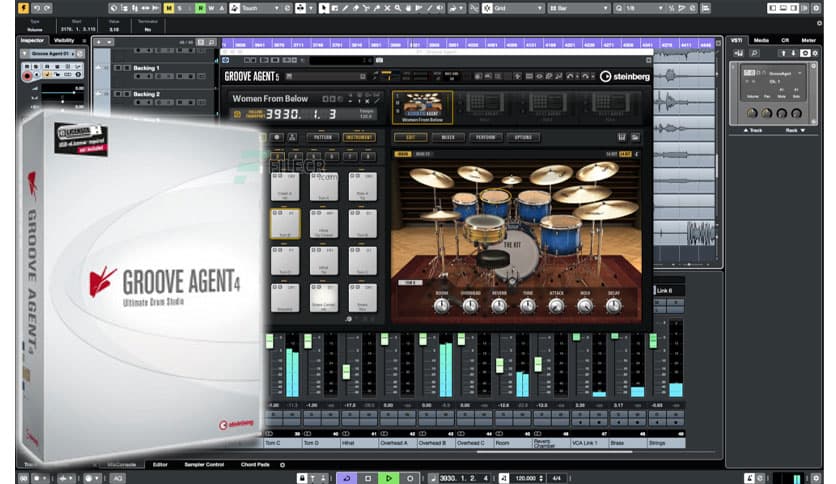This screenshot has height=484, width=836.
Task: Click the Add Track plus icon
Action: click(99, 42)
